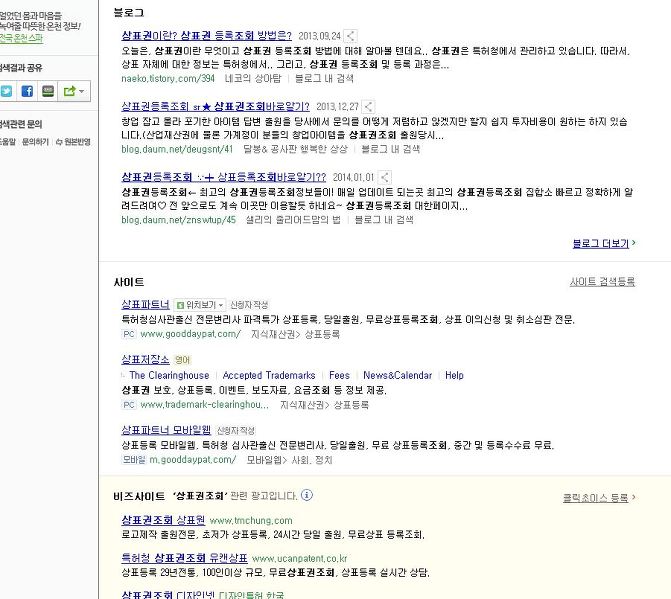Viewport: 671px width, 599px height.
Task: Click 블로그 내 검색 for naeko.tistory.com result
Action: 324,78
